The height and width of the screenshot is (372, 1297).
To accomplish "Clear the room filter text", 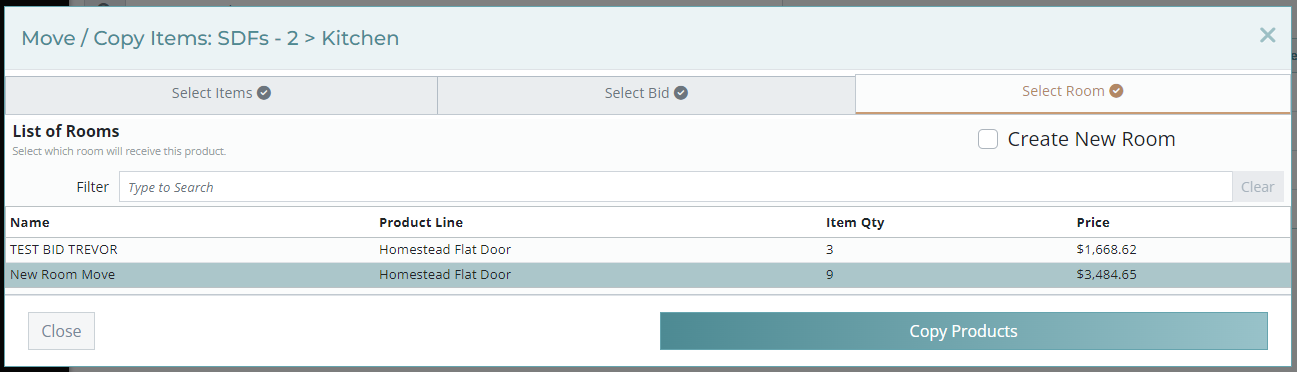I will pyautogui.click(x=1257, y=187).
